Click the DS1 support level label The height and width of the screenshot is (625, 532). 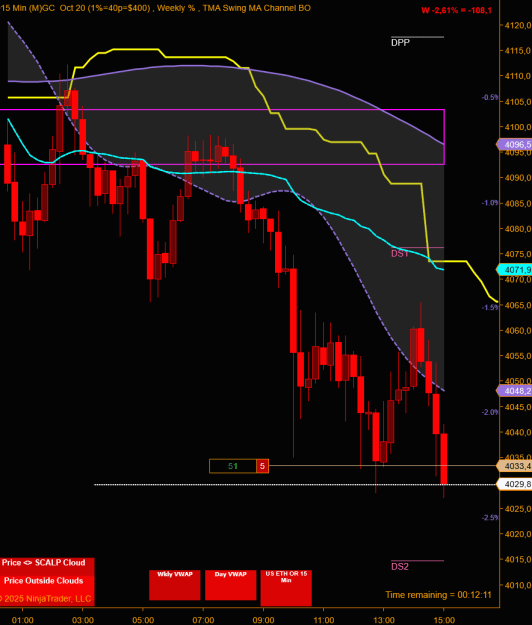400,254
